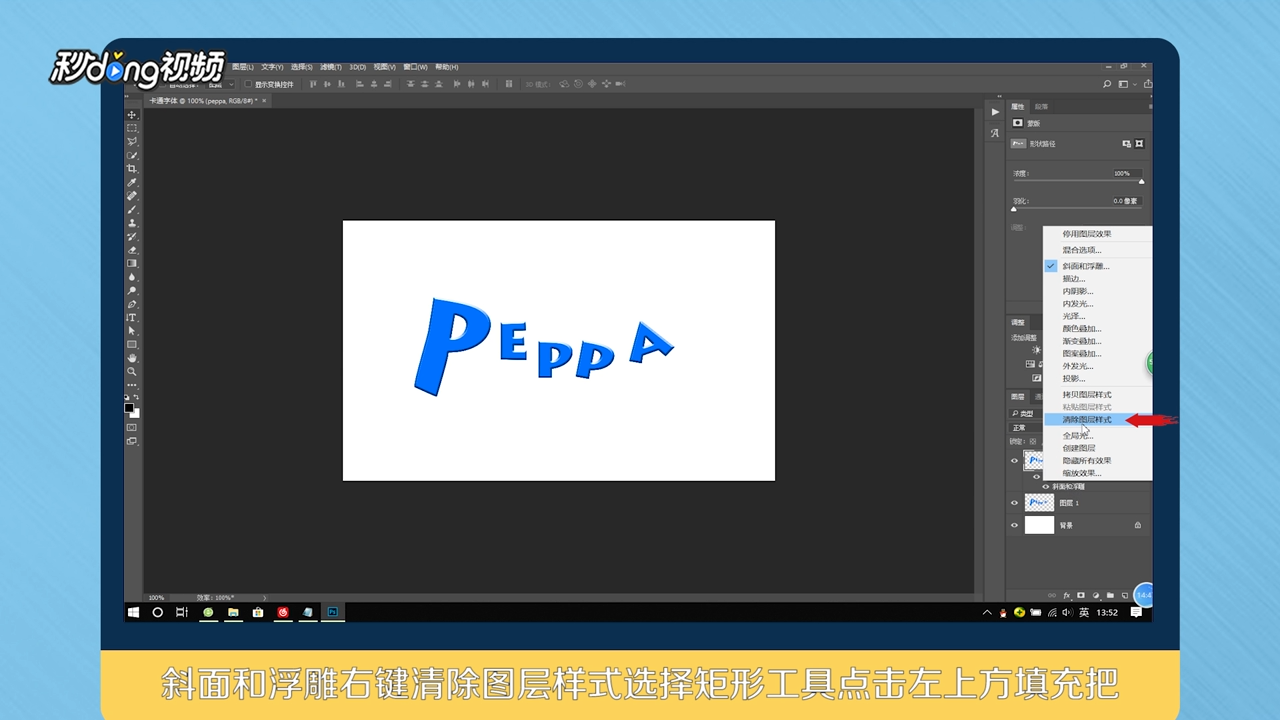Click the add layer mask icon

pyautogui.click(x=1081, y=595)
